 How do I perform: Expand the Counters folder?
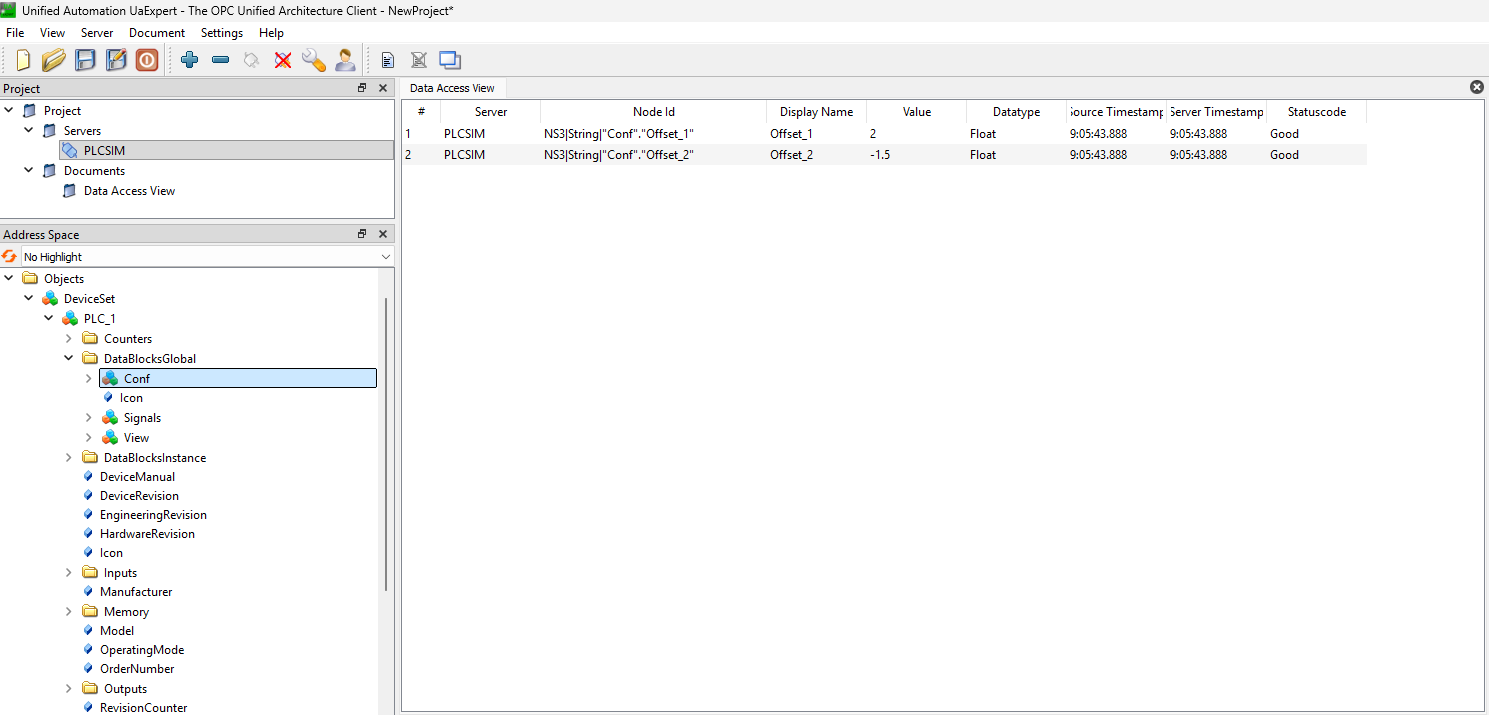(69, 339)
